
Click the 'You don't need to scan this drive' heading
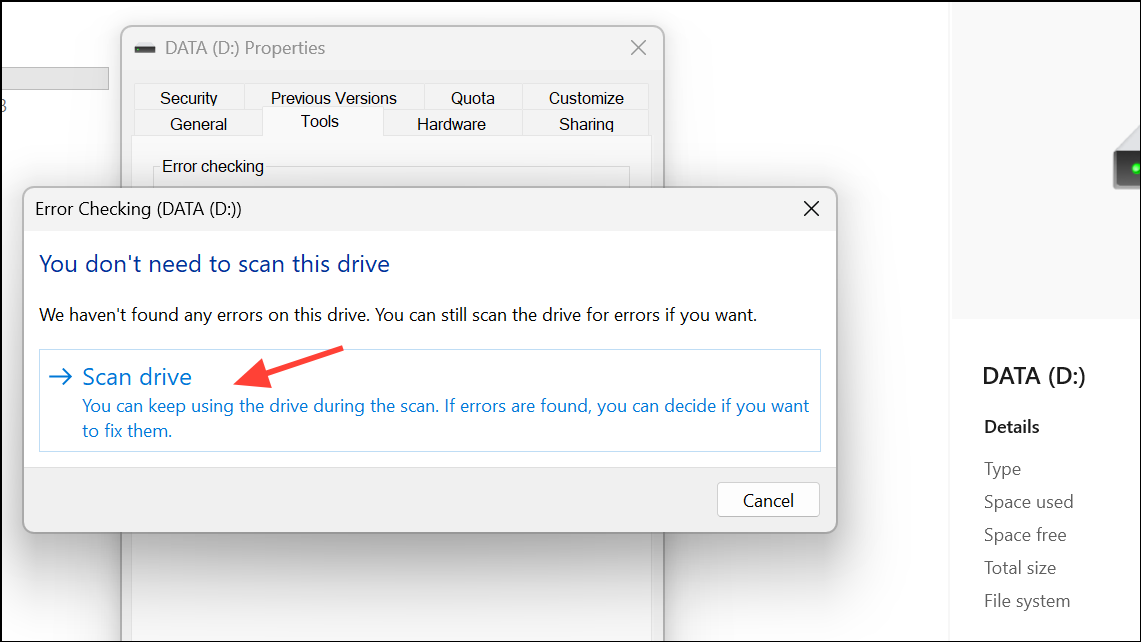coord(213,263)
